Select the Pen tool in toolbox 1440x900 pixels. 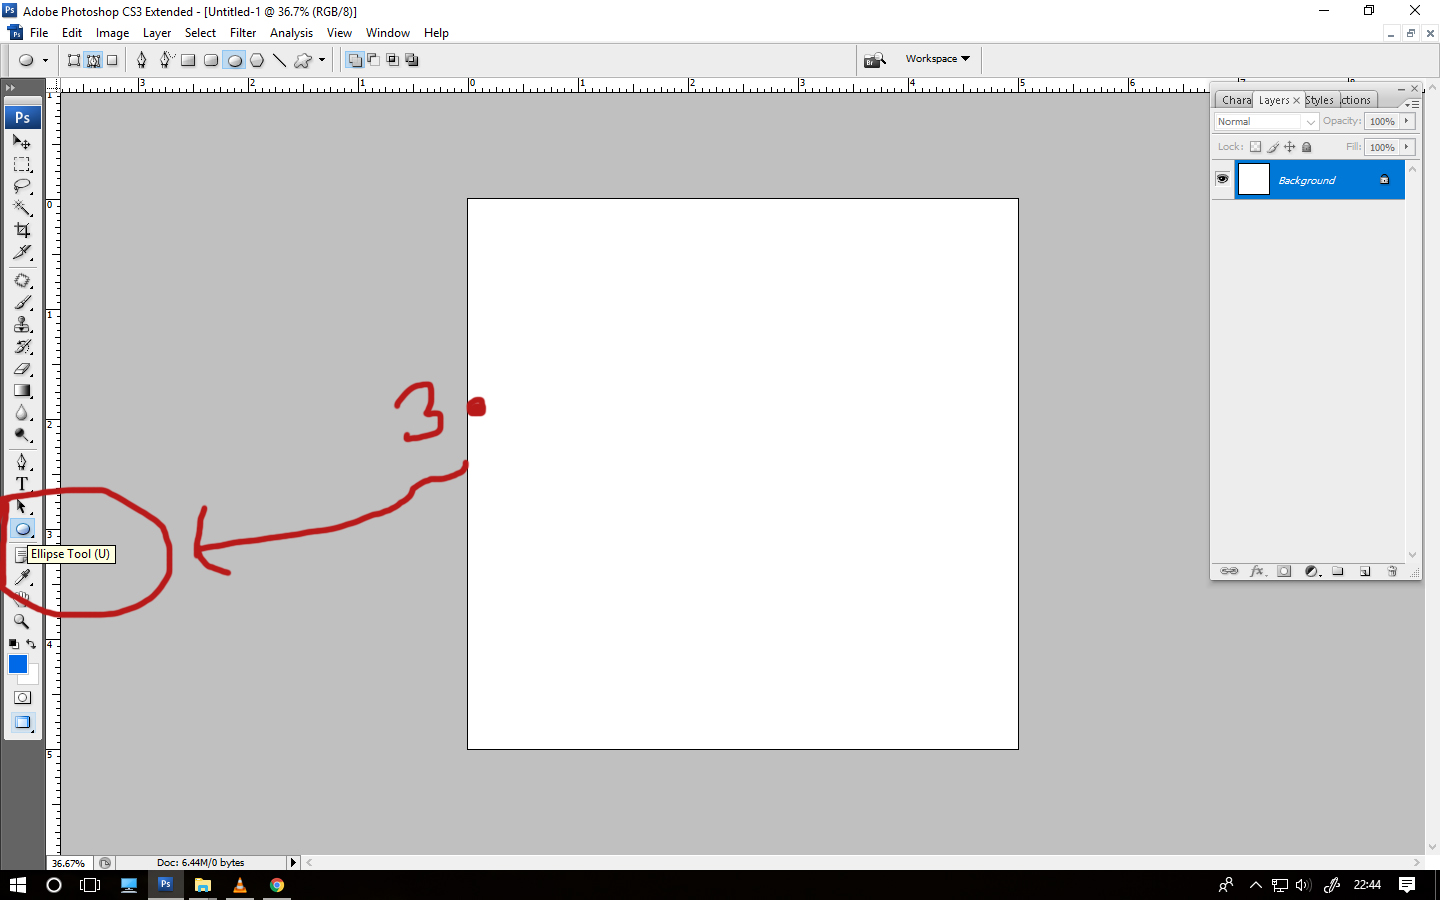(22, 462)
